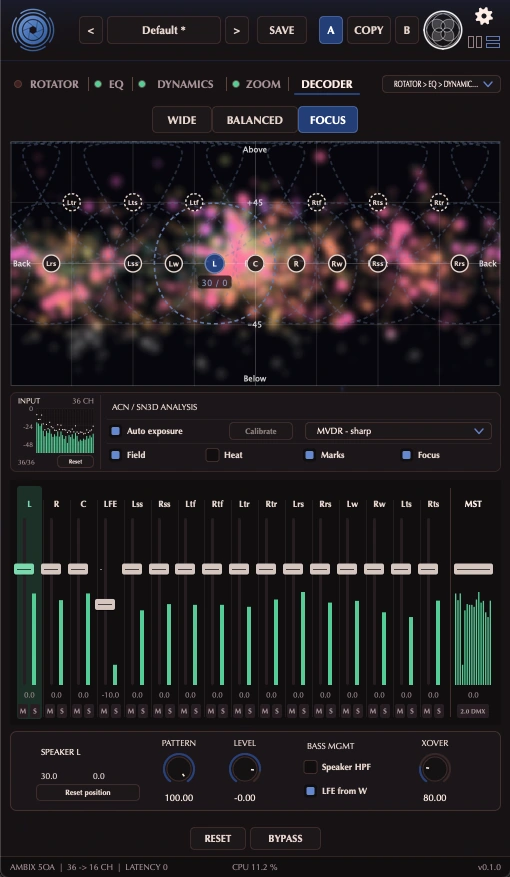
Task: Mute the LFE channel
Action: pyautogui.click(x=103, y=711)
